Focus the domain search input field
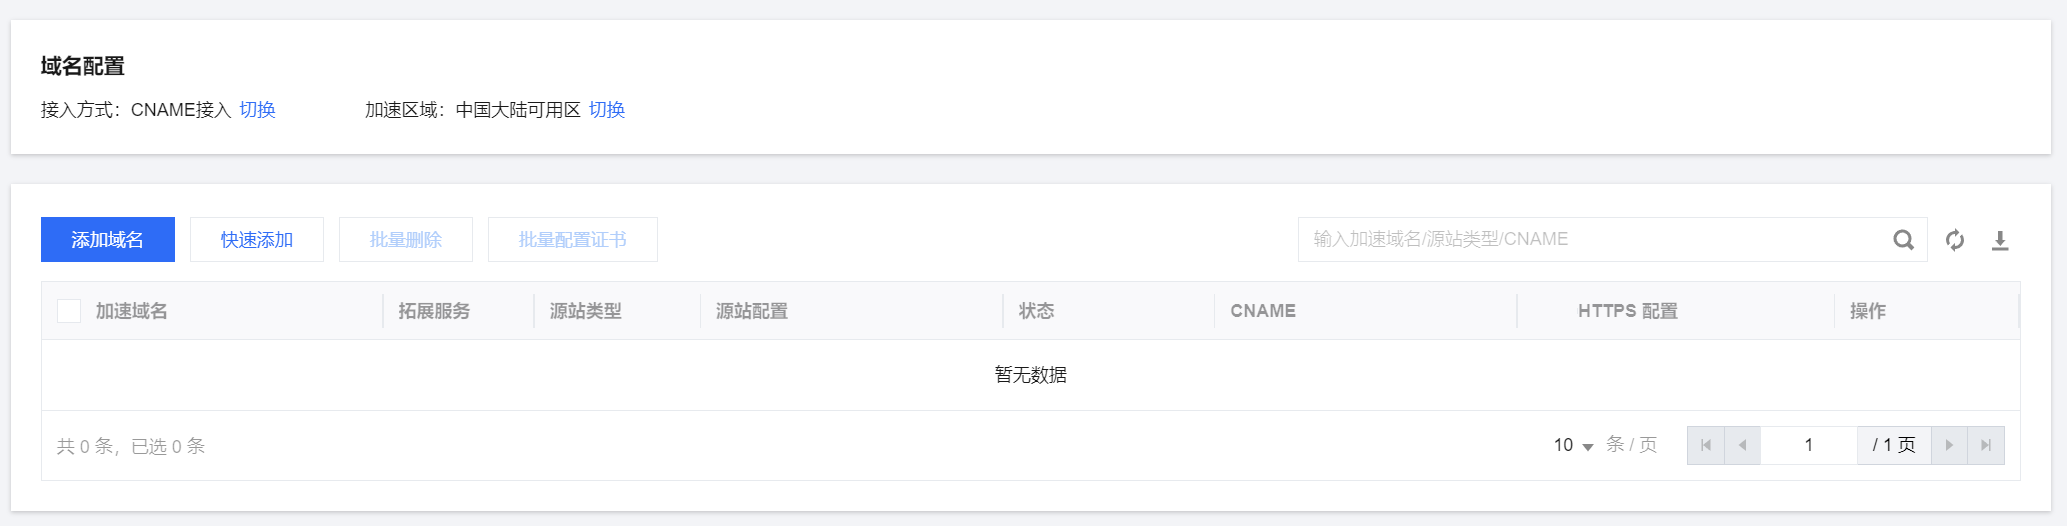This screenshot has width=2067, height=526. pos(1595,240)
